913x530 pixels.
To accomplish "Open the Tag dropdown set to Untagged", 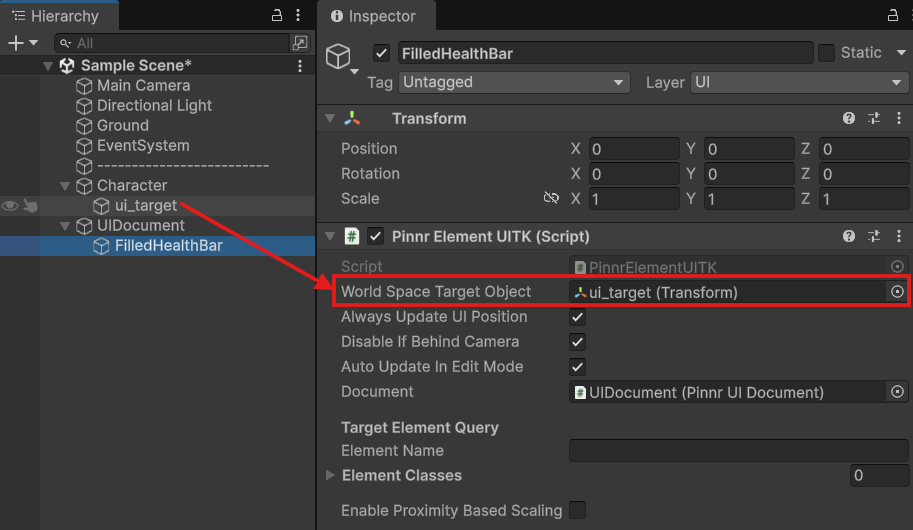I will tap(513, 83).
